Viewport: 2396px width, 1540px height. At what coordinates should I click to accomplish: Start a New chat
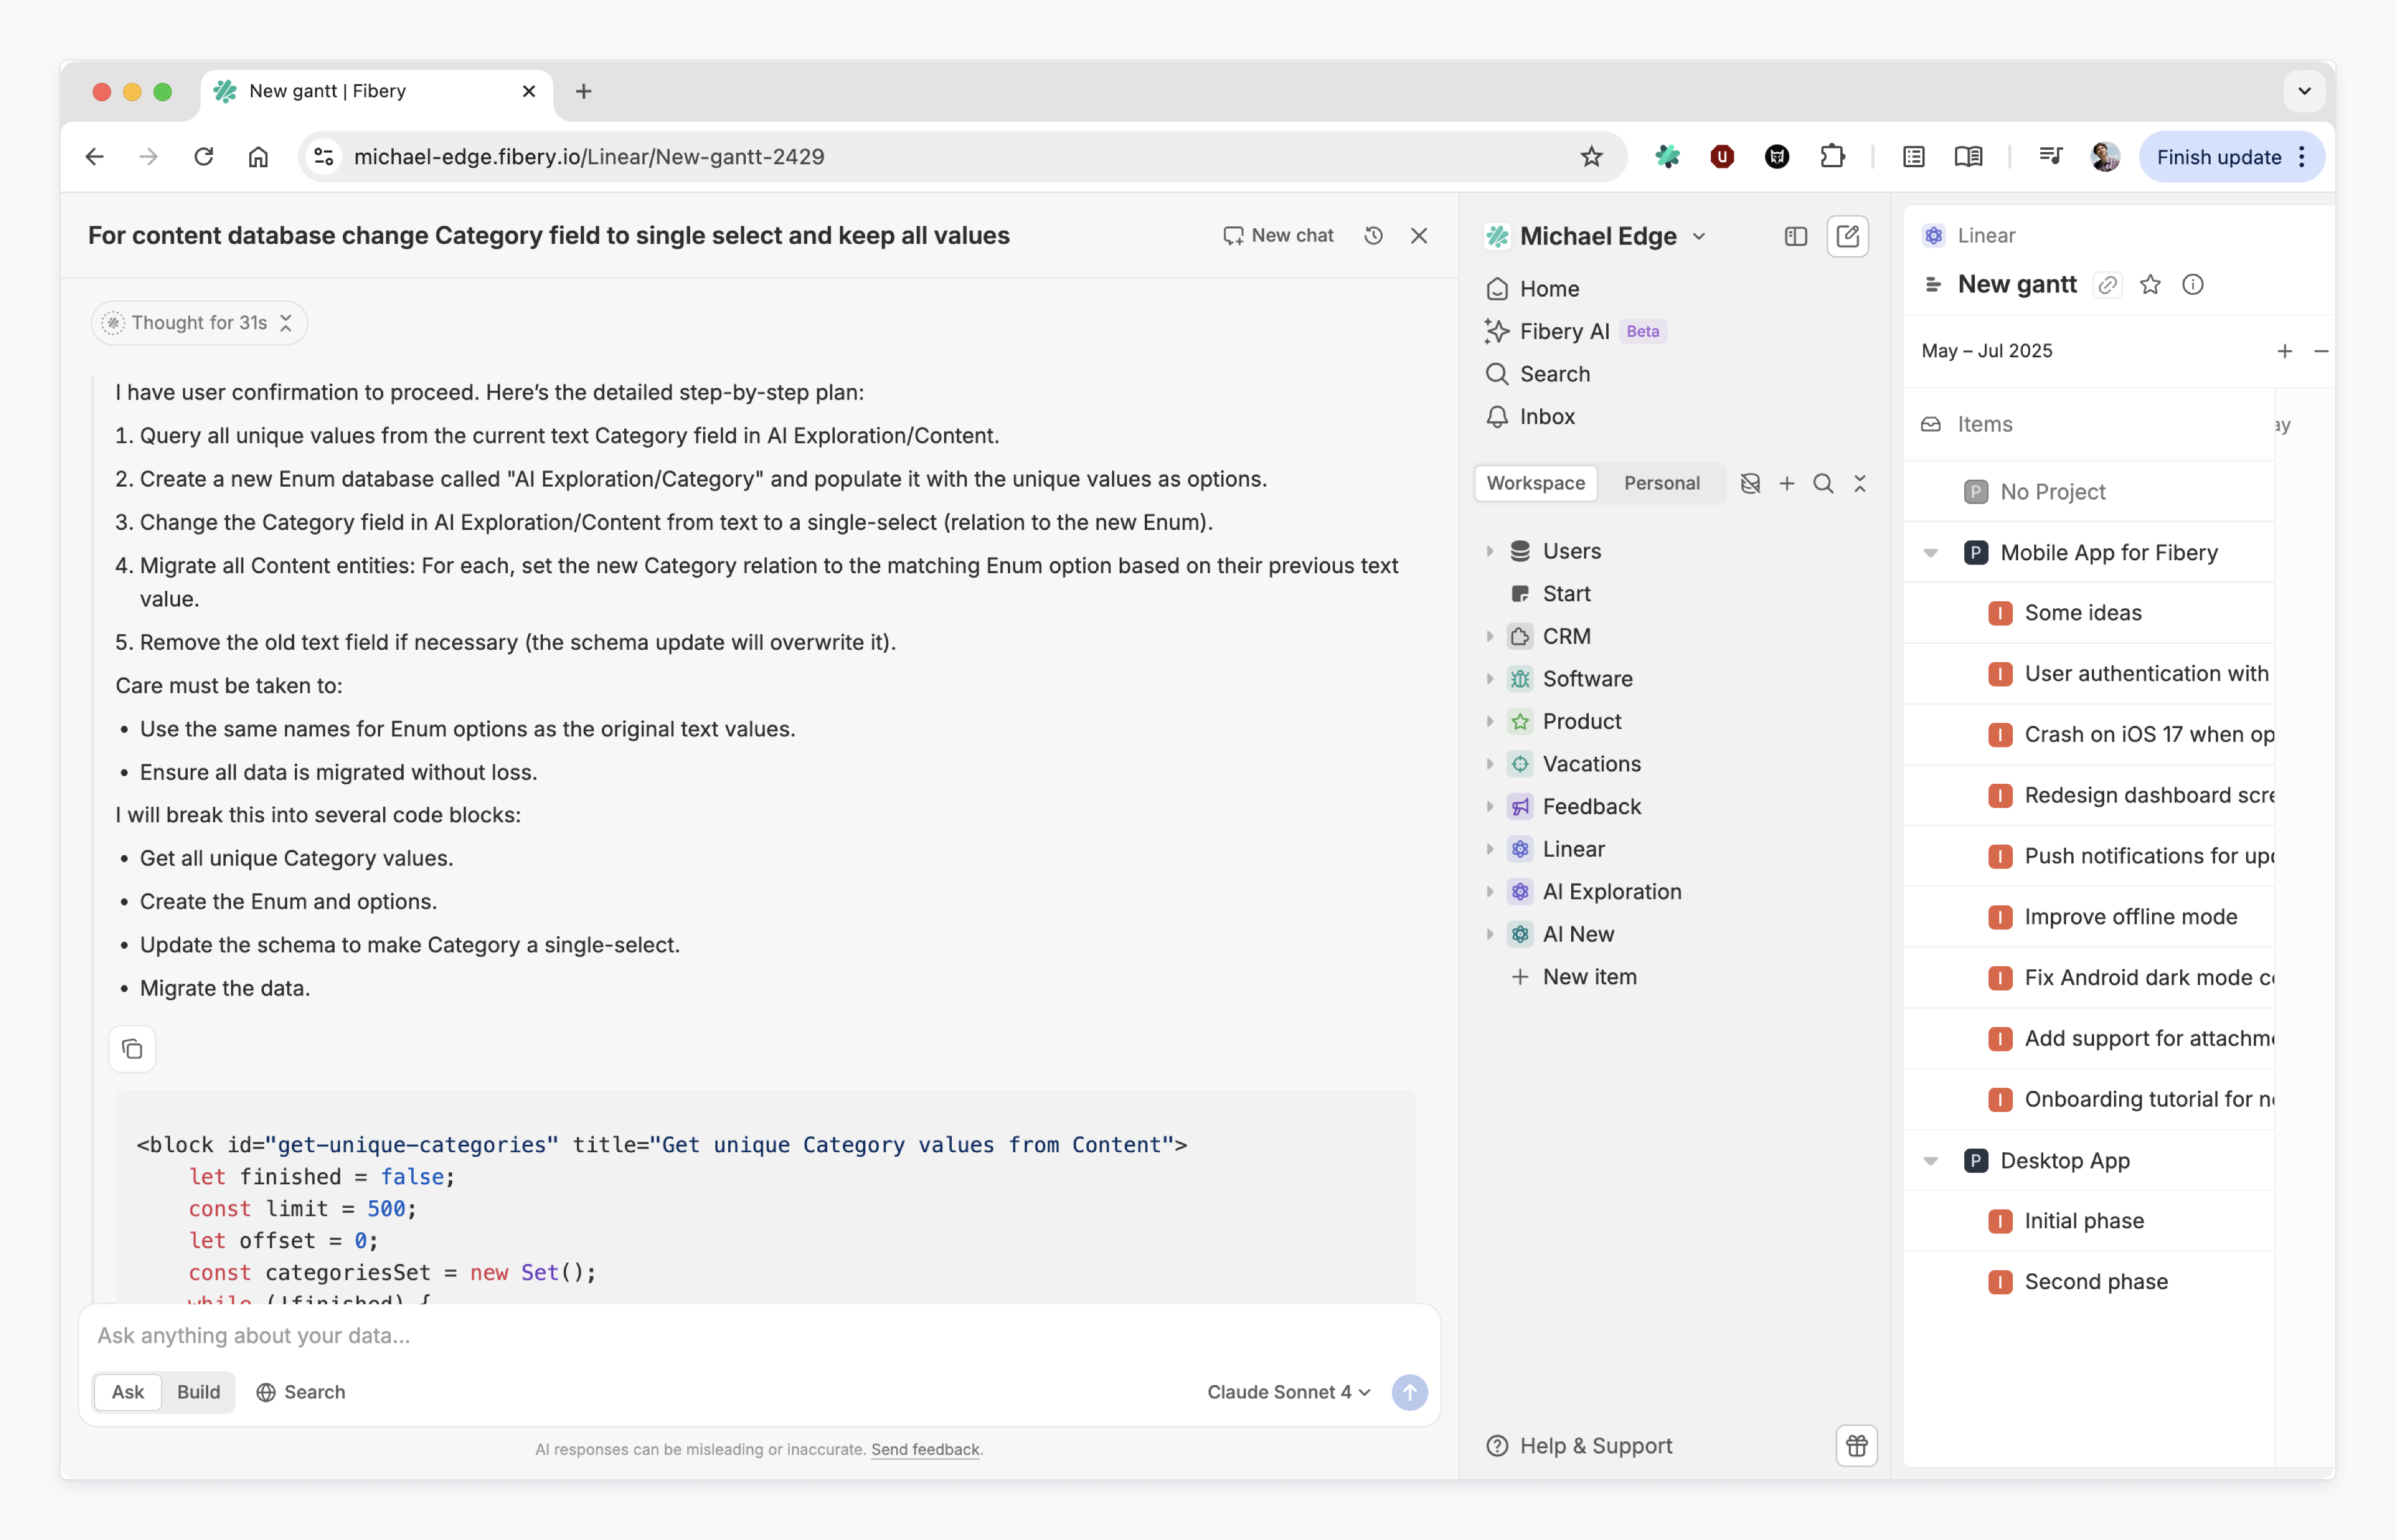pyautogui.click(x=1278, y=235)
